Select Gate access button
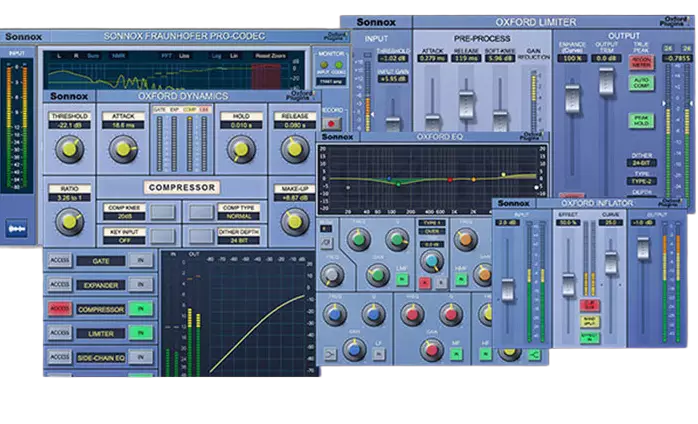This screenshot has height=424, width=698. [60, 261]
